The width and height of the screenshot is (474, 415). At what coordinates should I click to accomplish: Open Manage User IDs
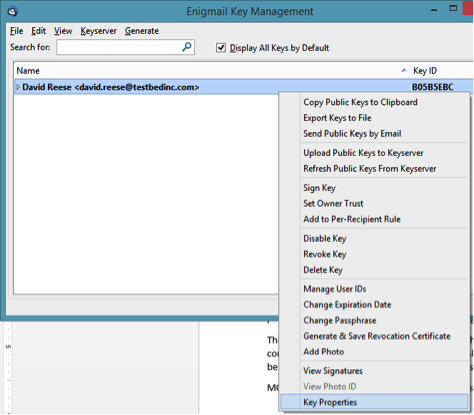[x=335, y=289]
